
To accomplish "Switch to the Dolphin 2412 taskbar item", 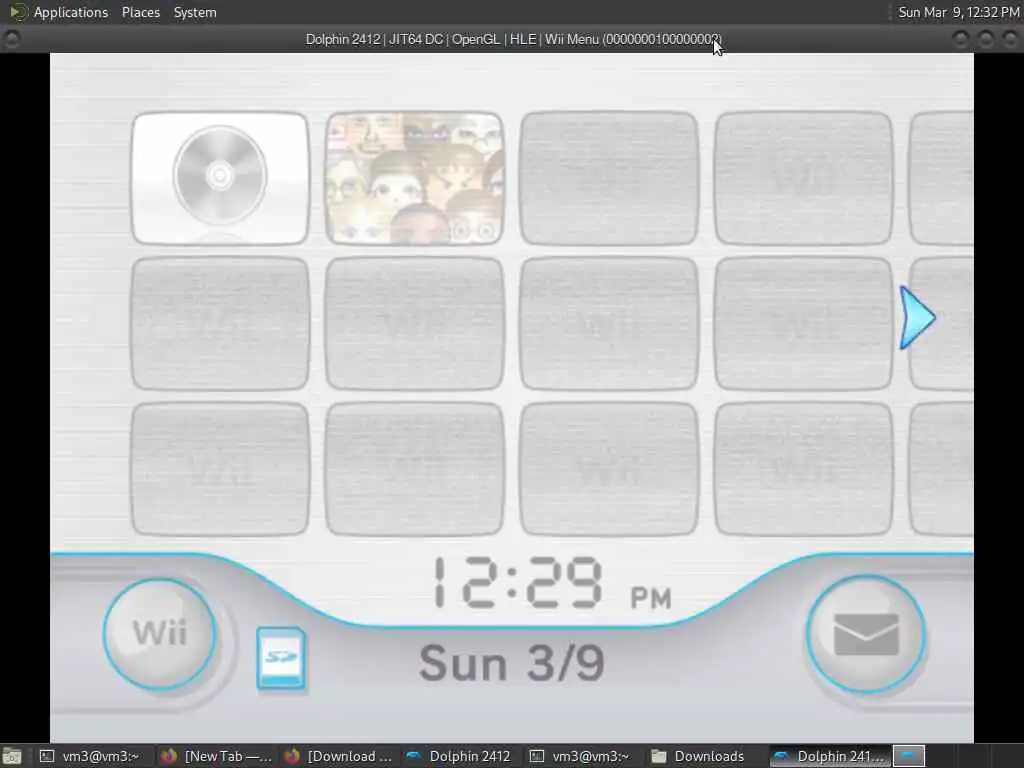I will [459, 756].
